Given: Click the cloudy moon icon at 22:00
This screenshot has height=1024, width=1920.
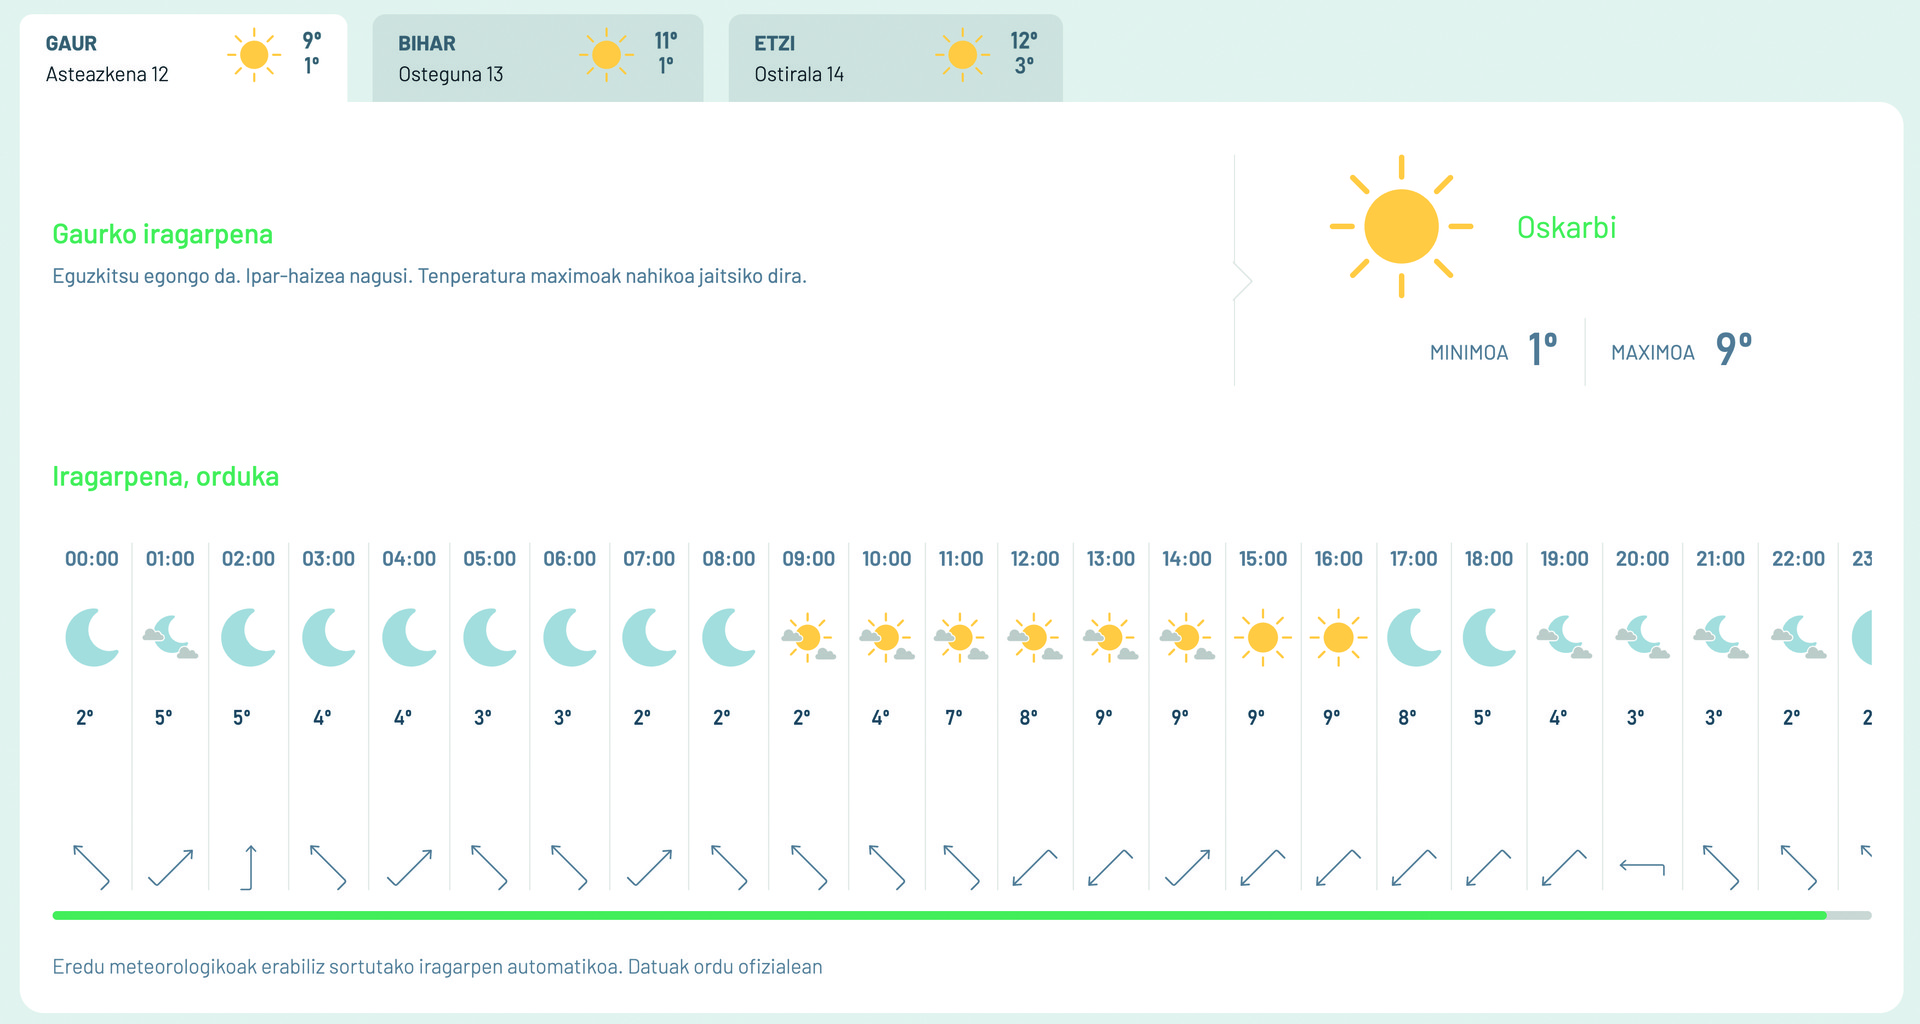Looking at the screenshot, I should pyautogui.click(x=1798, y=637).
